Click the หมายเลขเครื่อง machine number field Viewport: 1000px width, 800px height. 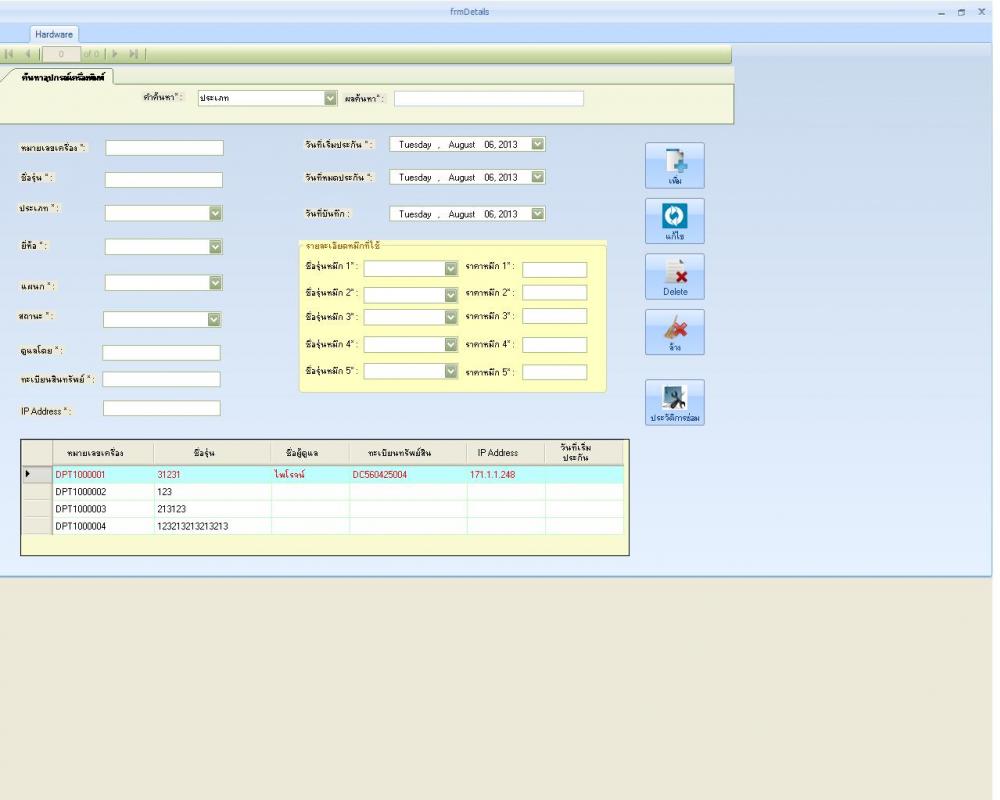pyautogui.click(x=165, y=148)
